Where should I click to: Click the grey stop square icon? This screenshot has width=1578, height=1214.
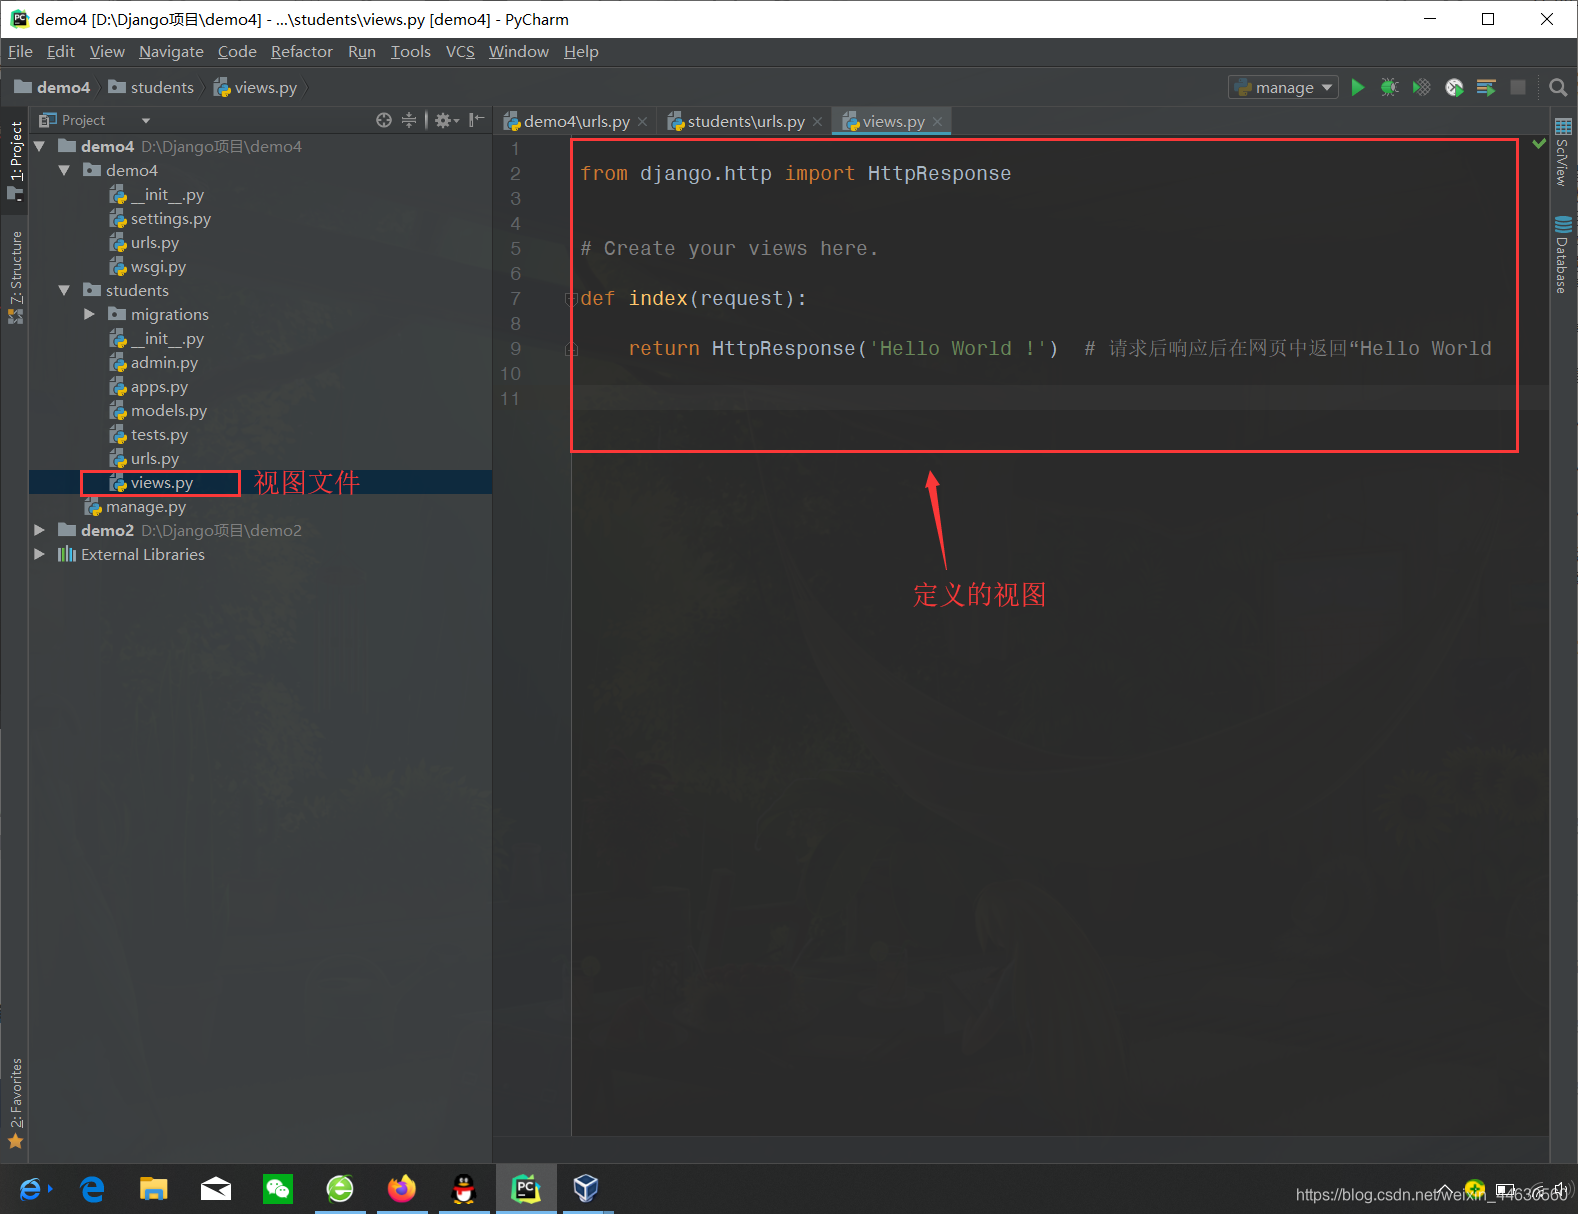(x=1518, y=87)
